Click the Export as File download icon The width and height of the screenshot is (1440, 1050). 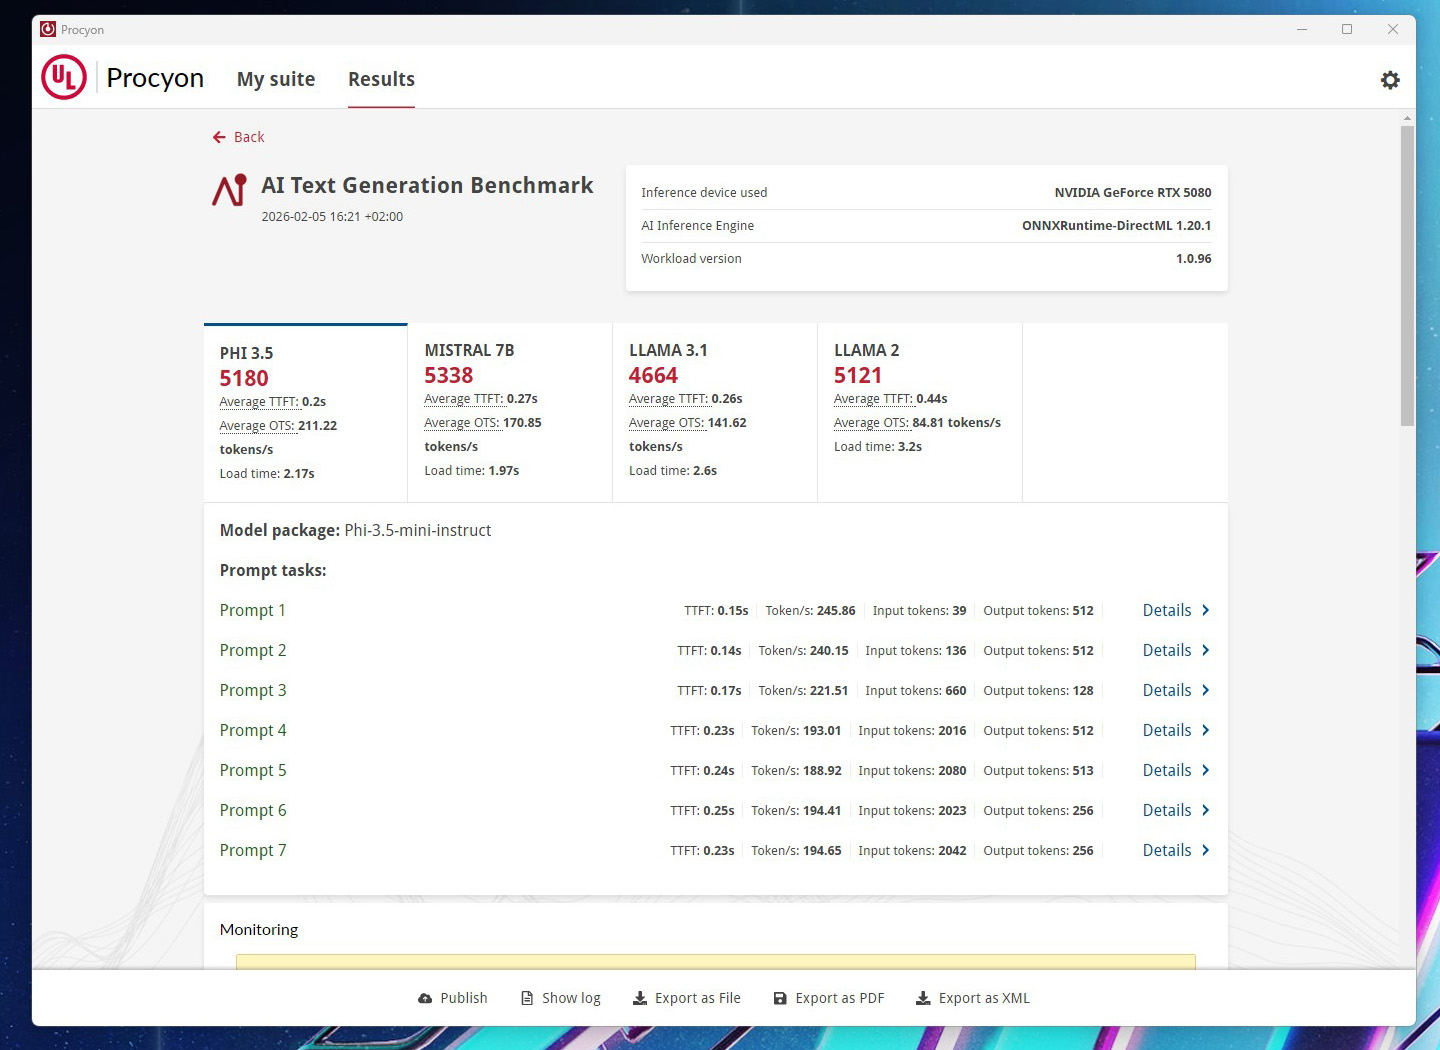click(x=640, y=998)
